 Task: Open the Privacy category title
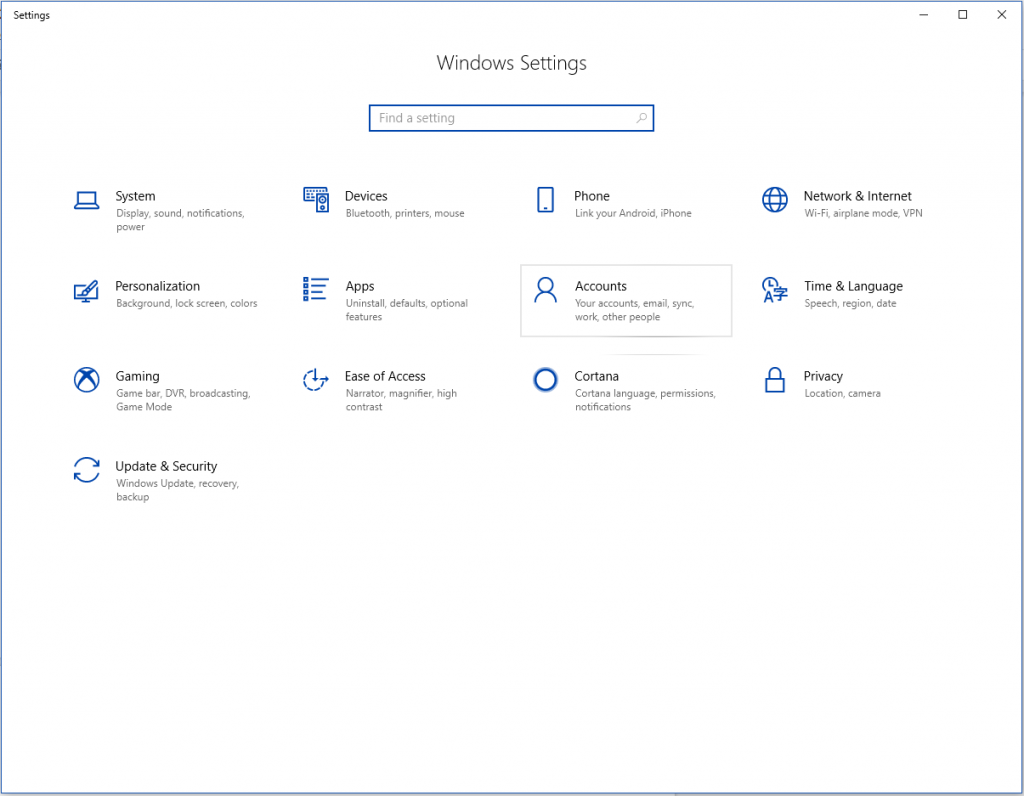(x=823, y=376)
